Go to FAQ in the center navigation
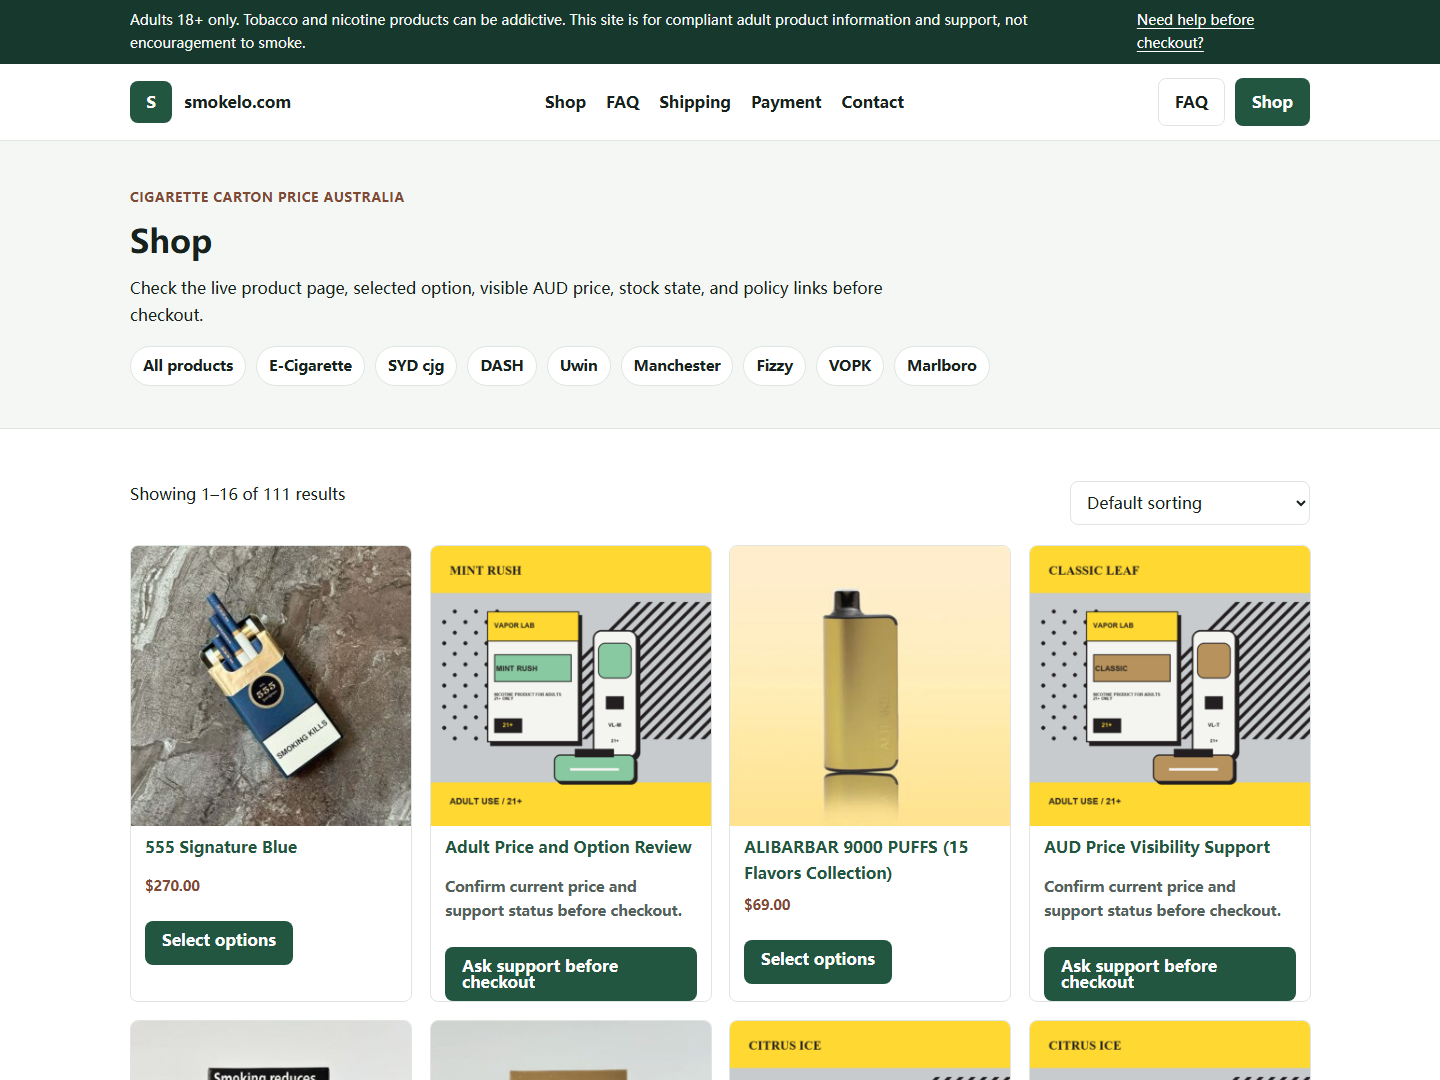The width and height of the screenshot is (1440, 1080). tap(622, 102)
